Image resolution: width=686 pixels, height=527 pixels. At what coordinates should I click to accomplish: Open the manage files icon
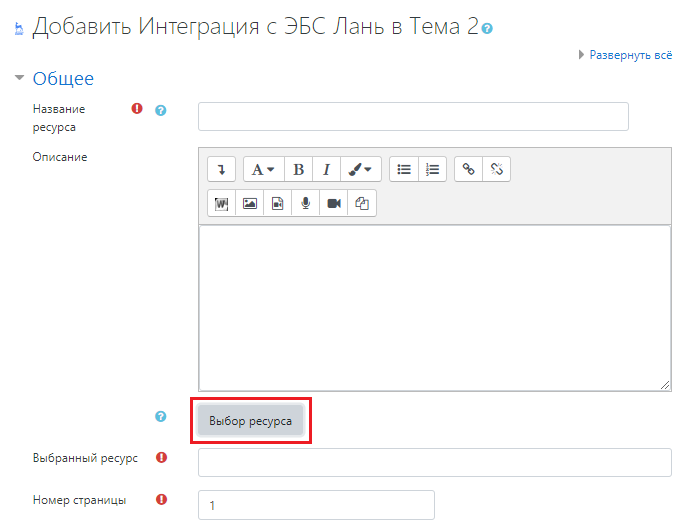point(362,203)
